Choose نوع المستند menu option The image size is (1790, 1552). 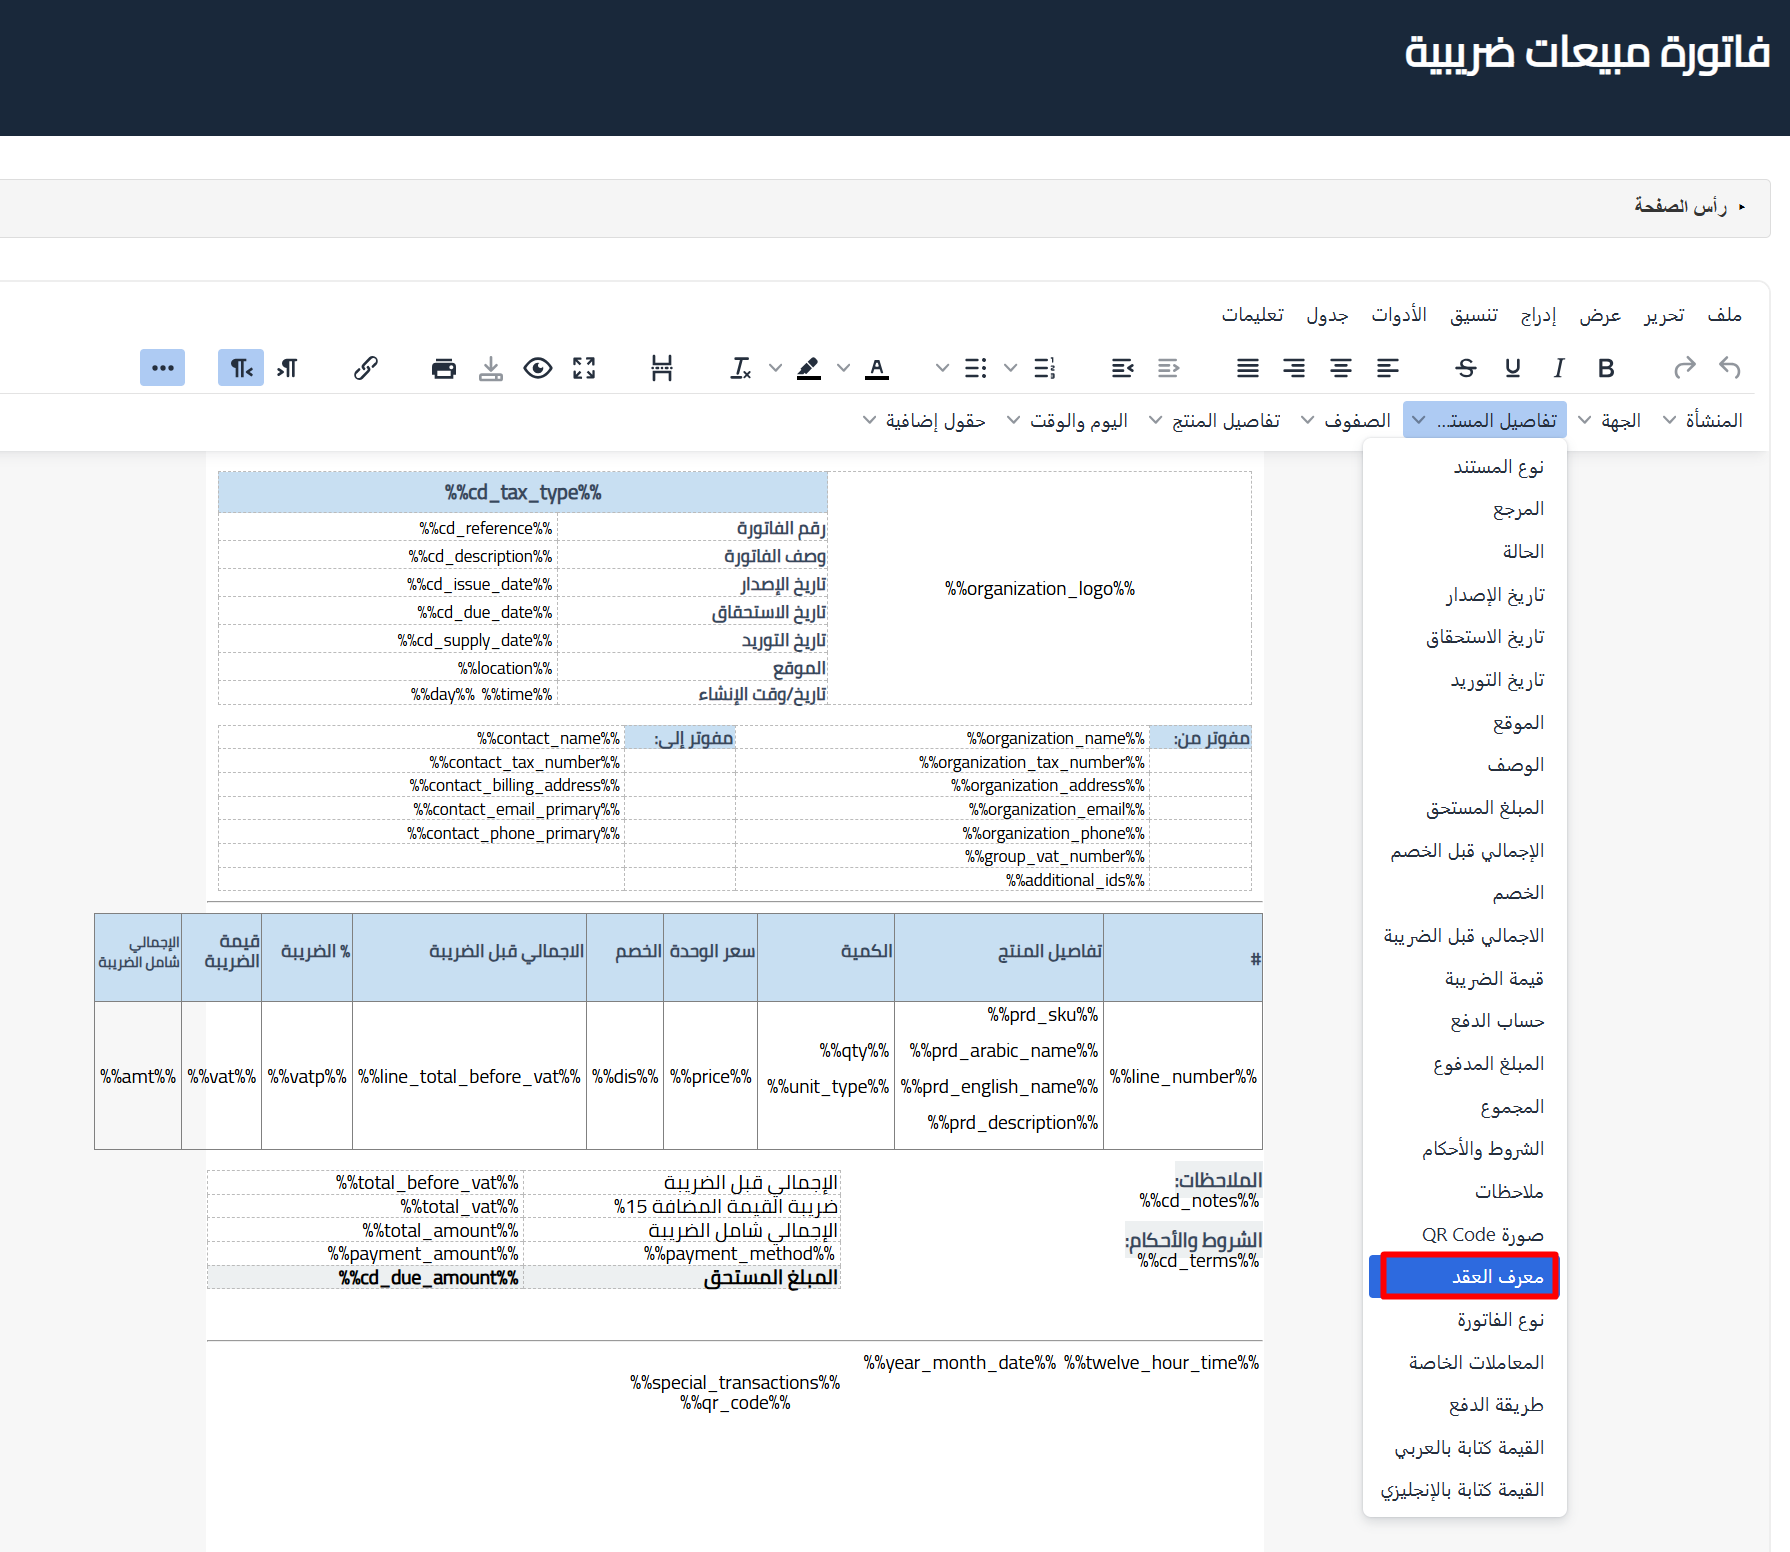click(x=1465, y=467)
